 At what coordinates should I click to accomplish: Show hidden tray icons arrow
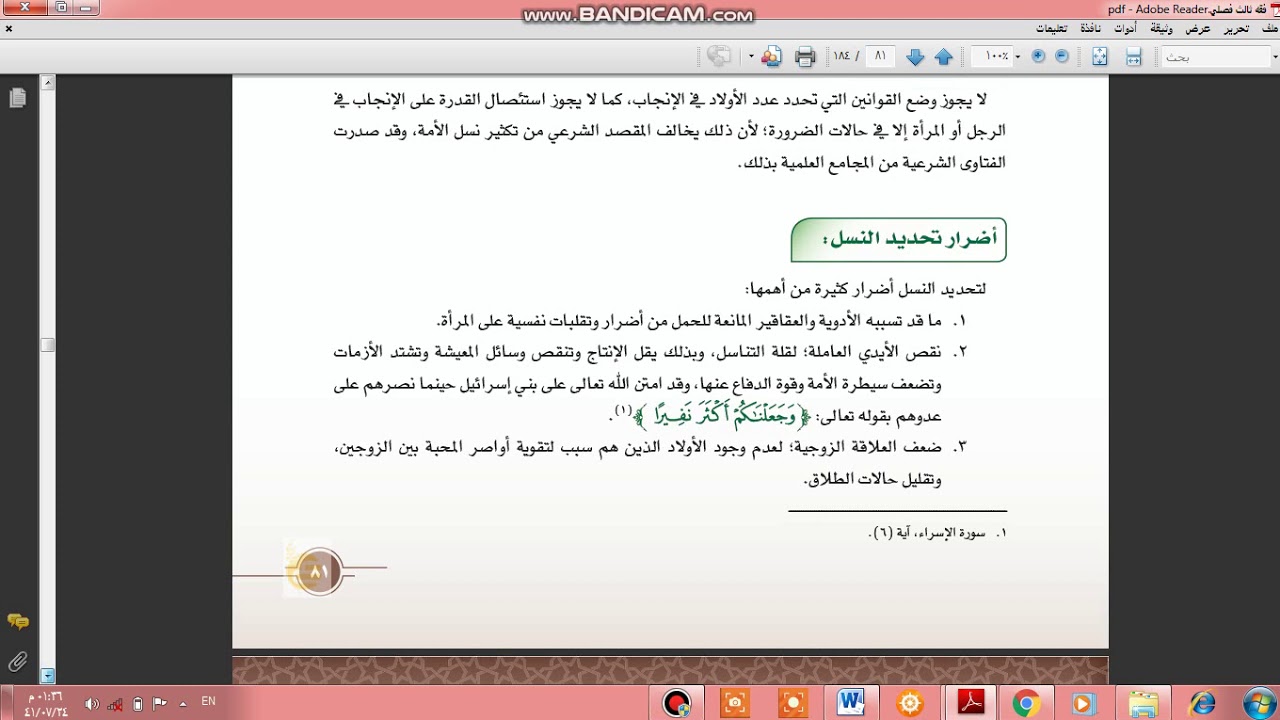pyautogui.click(x=183, y=704)
